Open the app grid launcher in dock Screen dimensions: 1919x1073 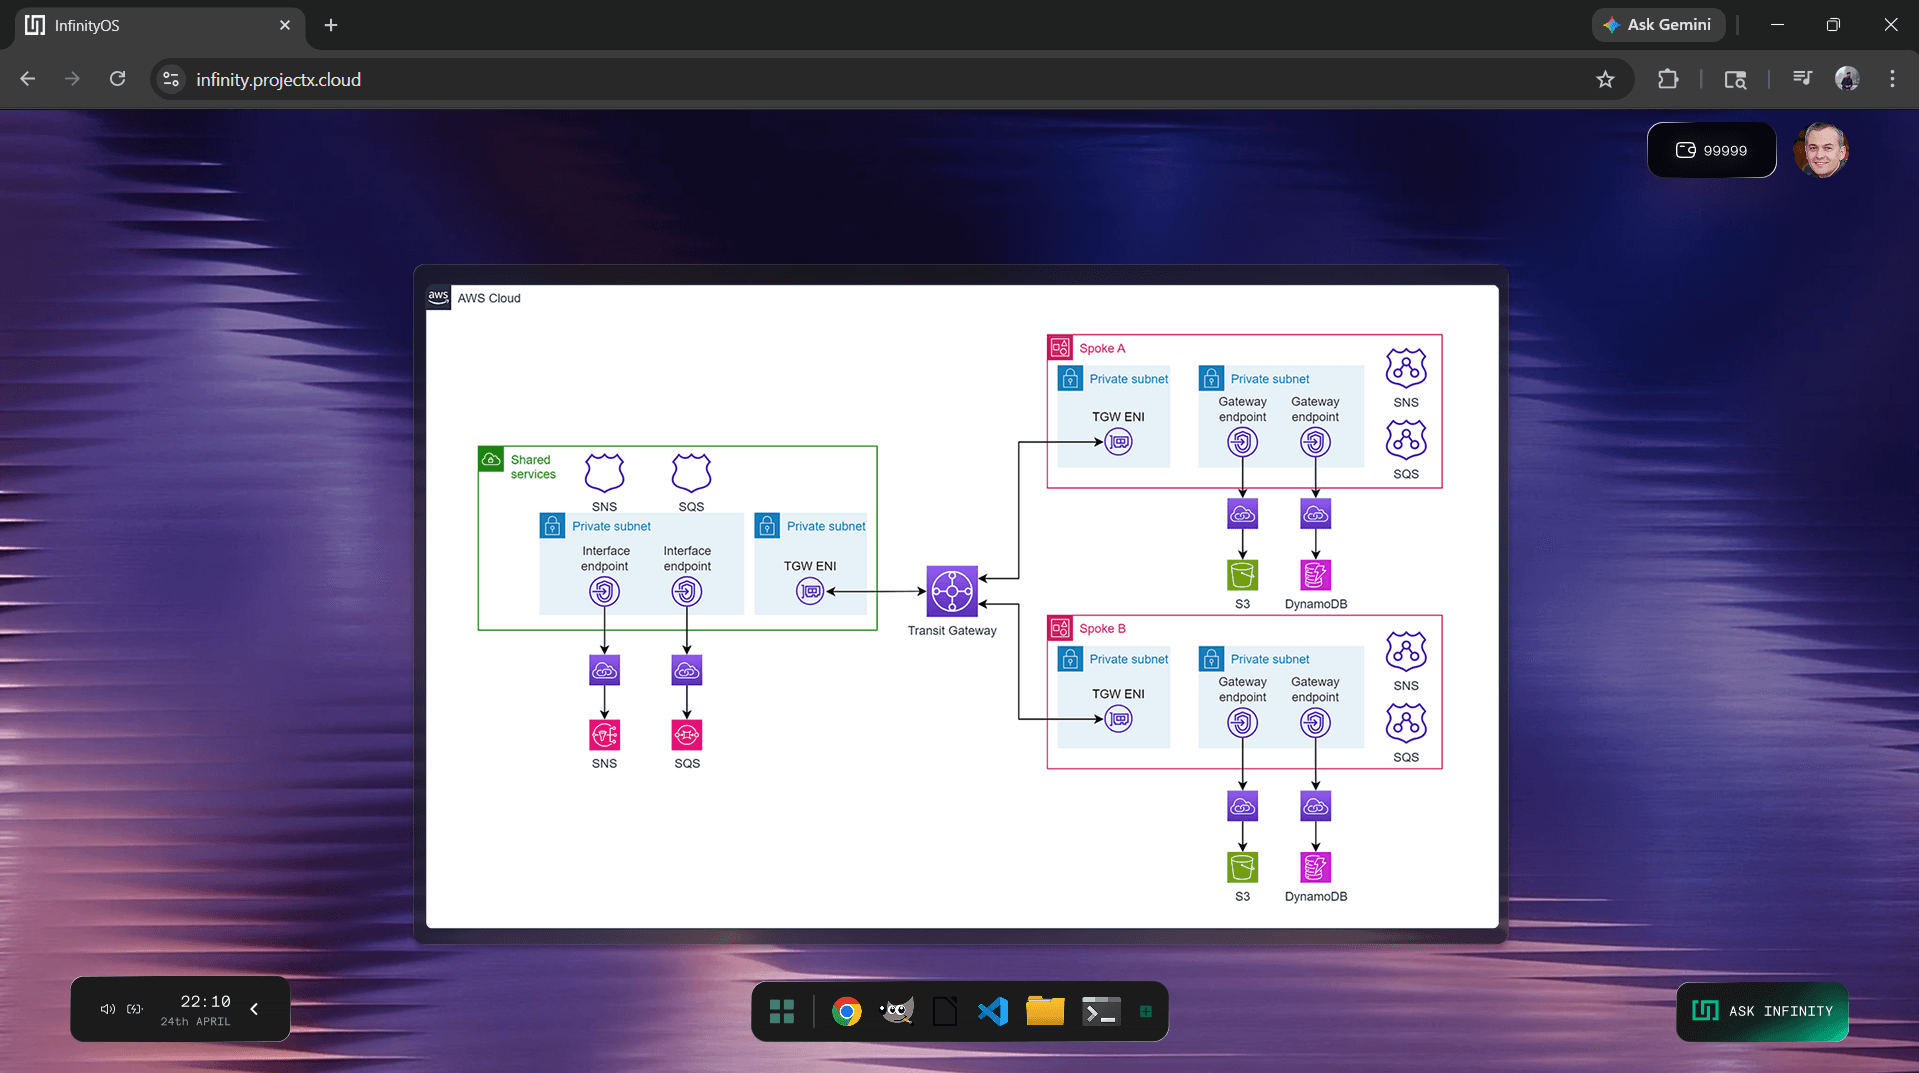point(782,1011)
